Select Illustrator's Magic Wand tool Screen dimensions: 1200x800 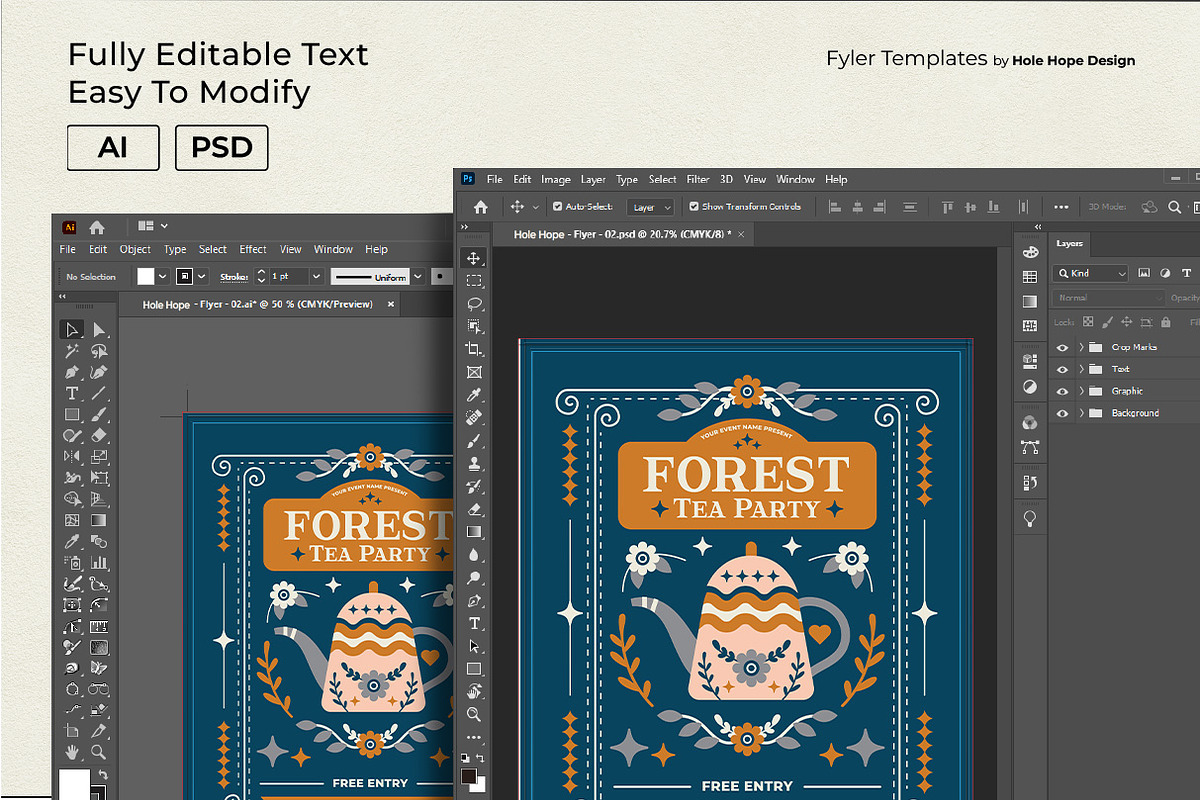[71, 351]
